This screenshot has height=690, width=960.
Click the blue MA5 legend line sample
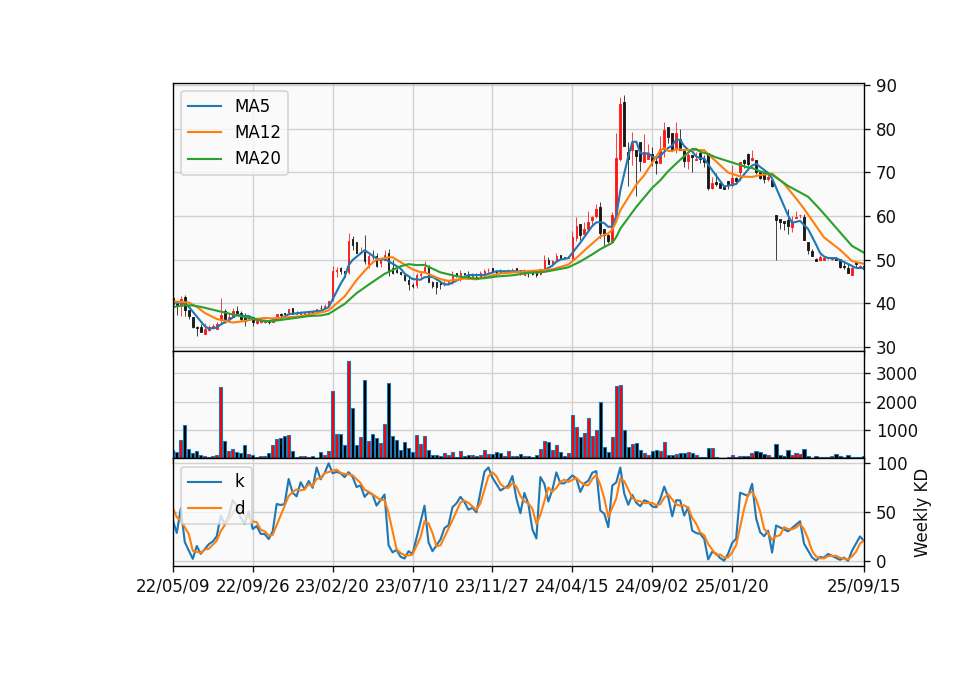[x=204, y=106]
